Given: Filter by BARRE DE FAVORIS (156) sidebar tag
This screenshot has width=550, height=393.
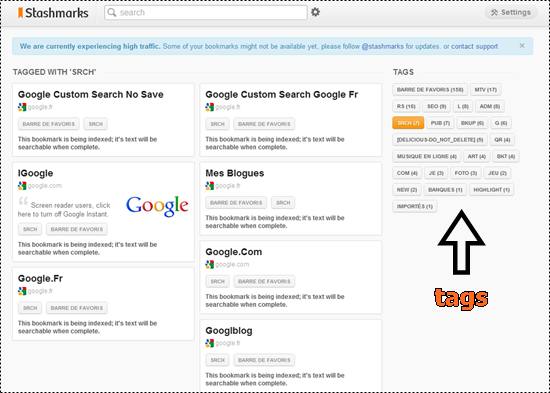Looking at the screenshot, I should pyautogui.click(x=430, y=89).
